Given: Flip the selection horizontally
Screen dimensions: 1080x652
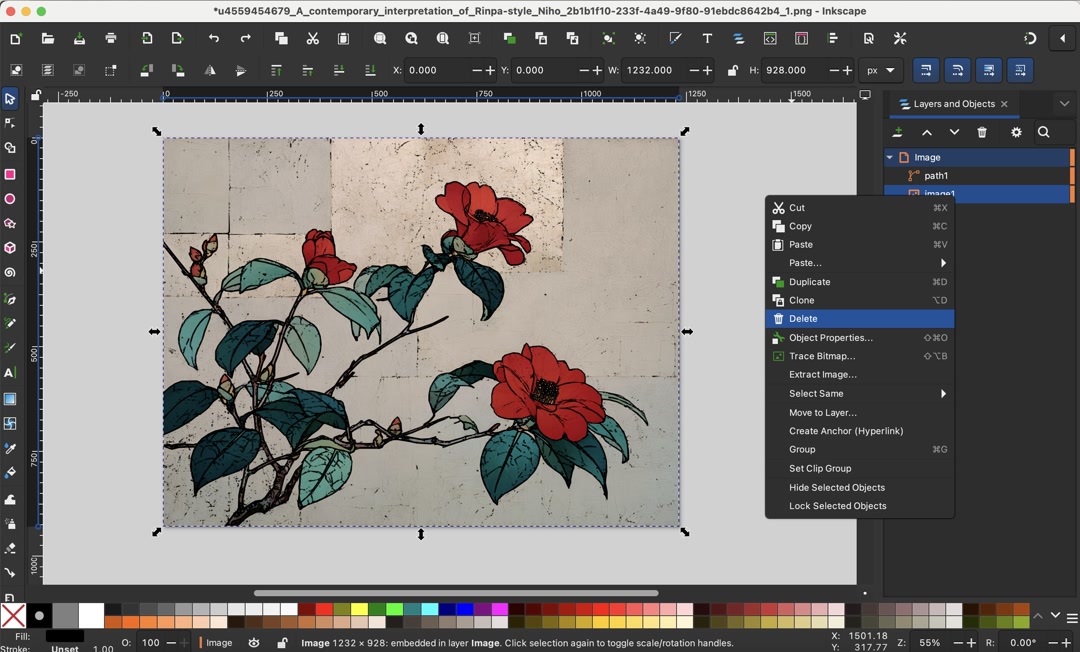Looking at the screenshot, I should pos(209,71).
